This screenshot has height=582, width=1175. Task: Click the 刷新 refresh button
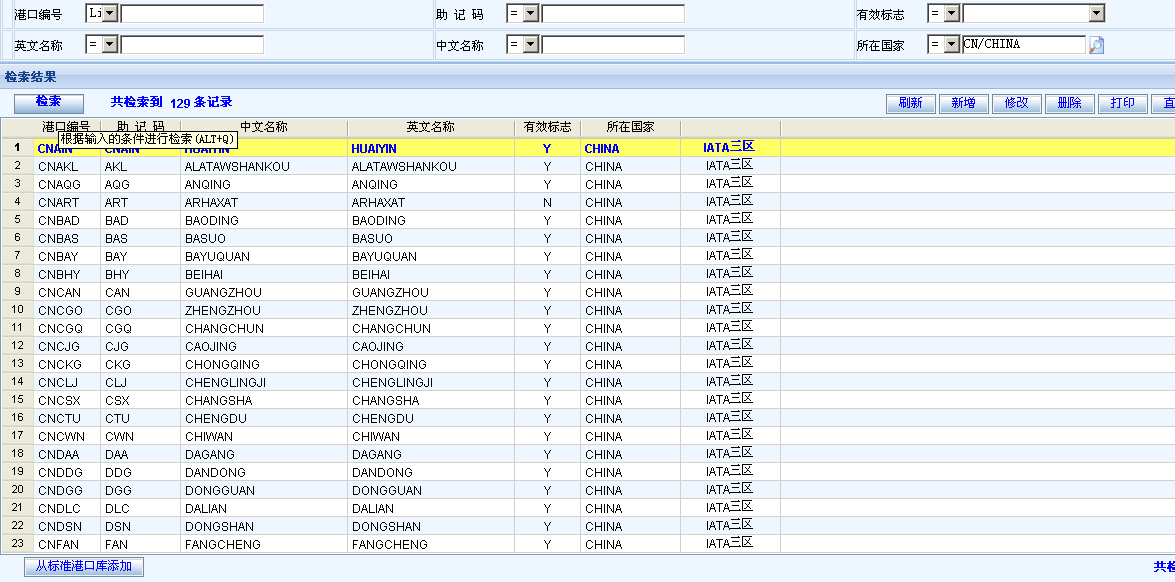tap(910, 103)
